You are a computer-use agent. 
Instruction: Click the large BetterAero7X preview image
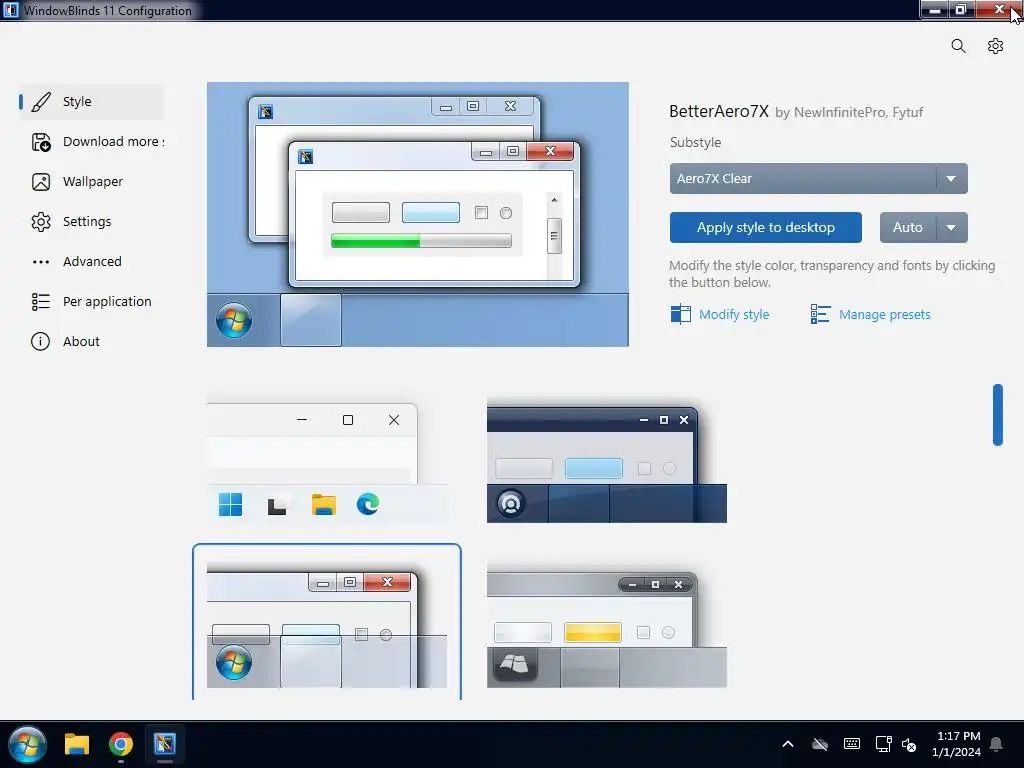coord(418,214)
